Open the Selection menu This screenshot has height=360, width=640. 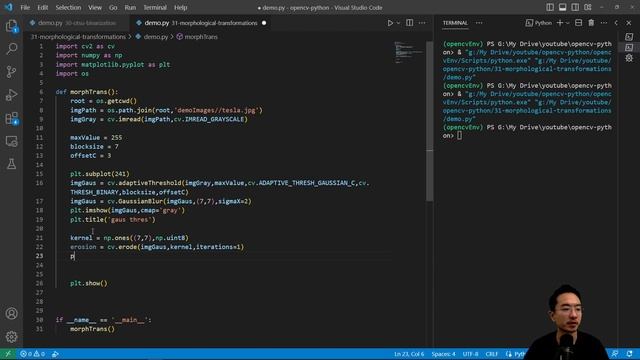coord(68,7)
